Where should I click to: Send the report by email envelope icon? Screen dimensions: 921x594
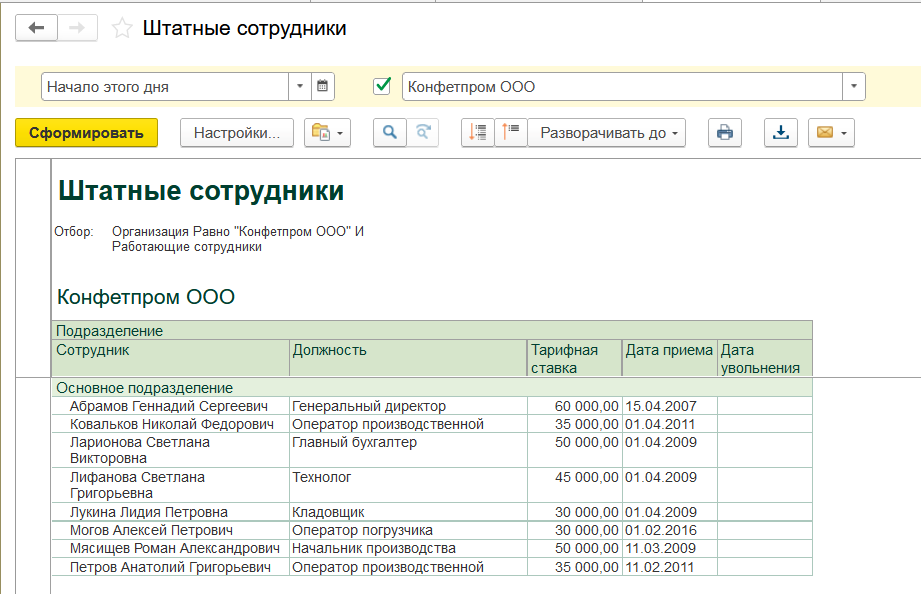click(825, 133)
